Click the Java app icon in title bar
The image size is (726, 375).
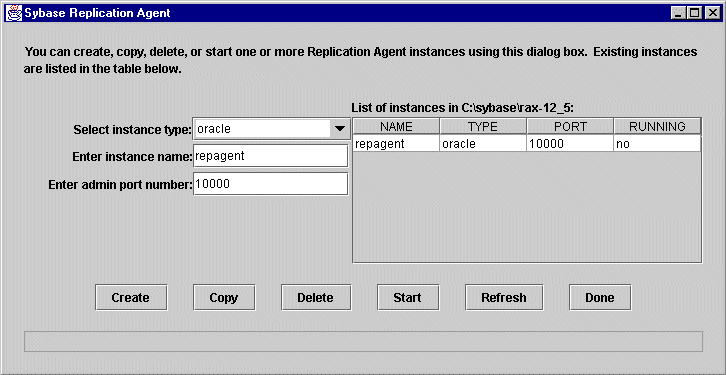[13, 13]
